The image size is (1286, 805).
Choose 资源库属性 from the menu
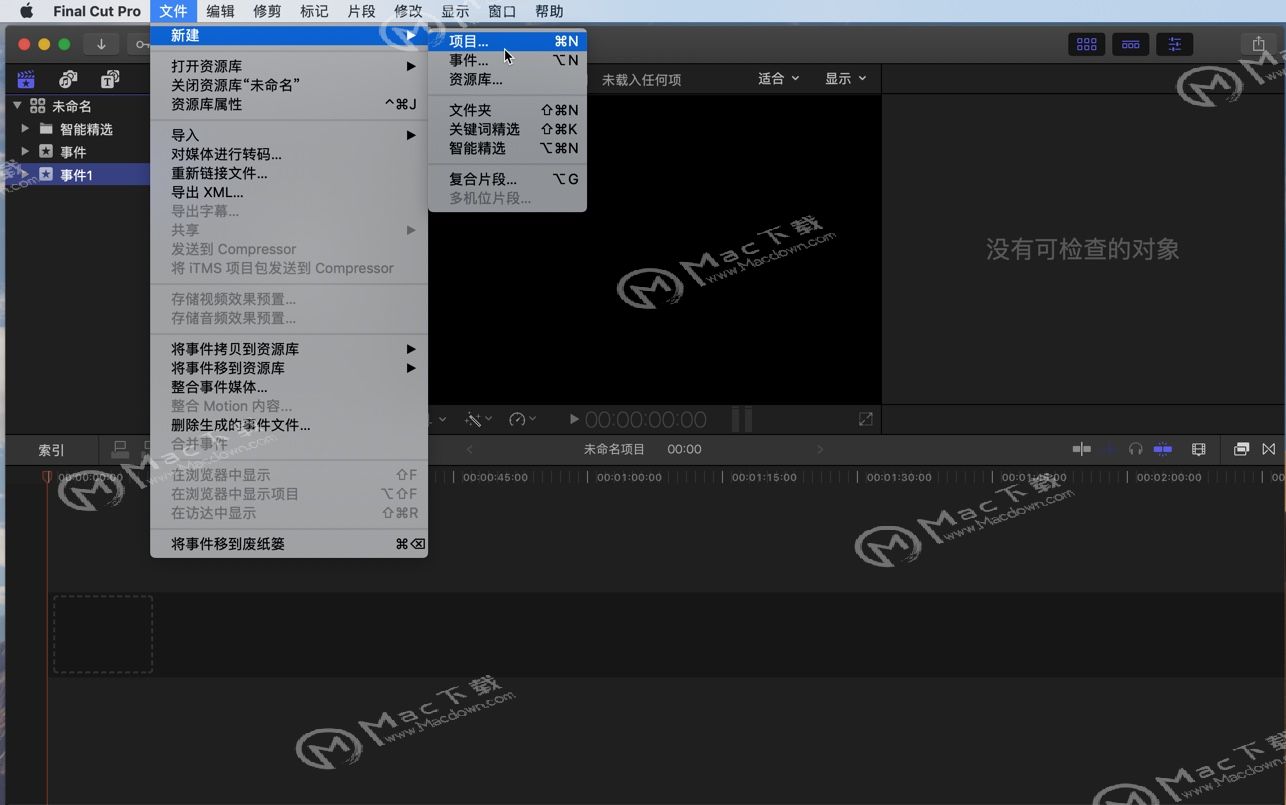(x=289, y=104)
